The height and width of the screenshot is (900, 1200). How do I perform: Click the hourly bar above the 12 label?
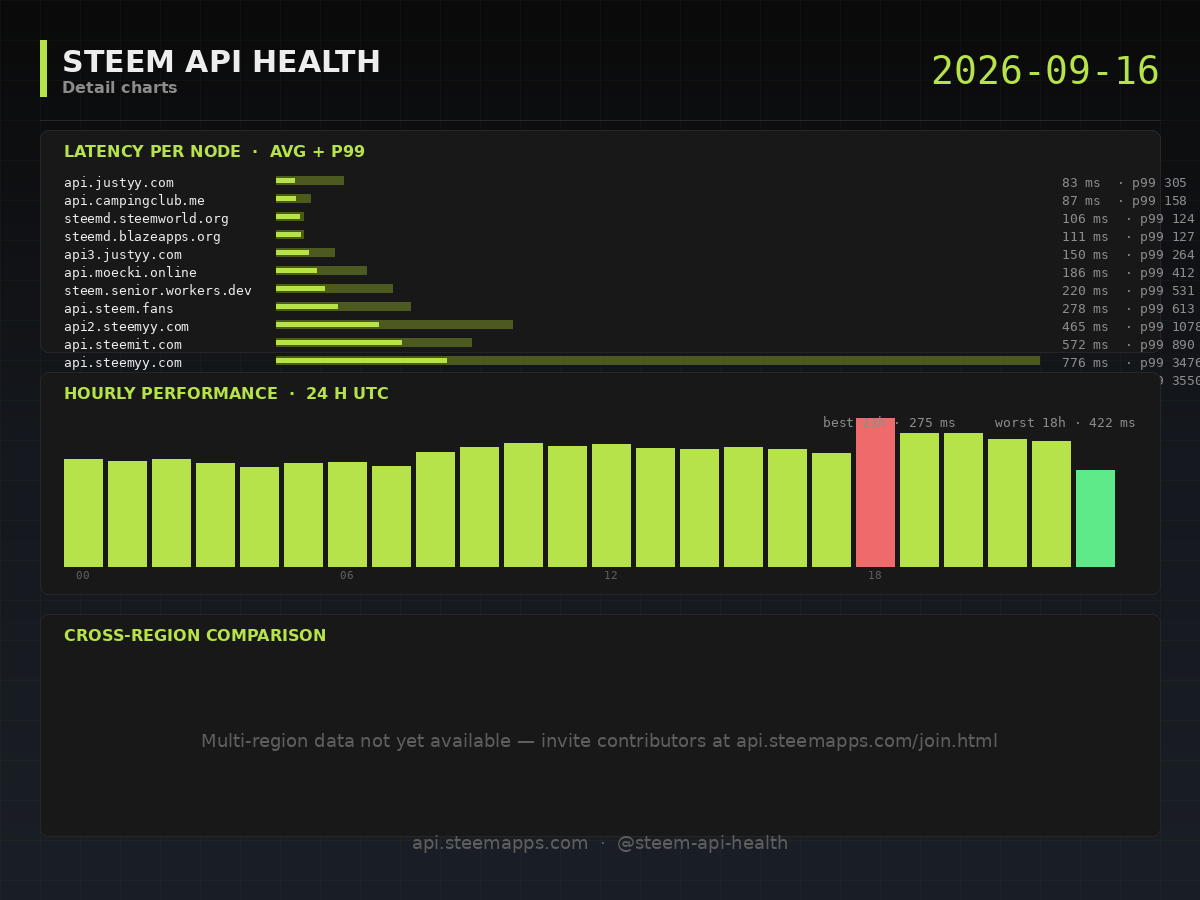(x=611, y=505)
